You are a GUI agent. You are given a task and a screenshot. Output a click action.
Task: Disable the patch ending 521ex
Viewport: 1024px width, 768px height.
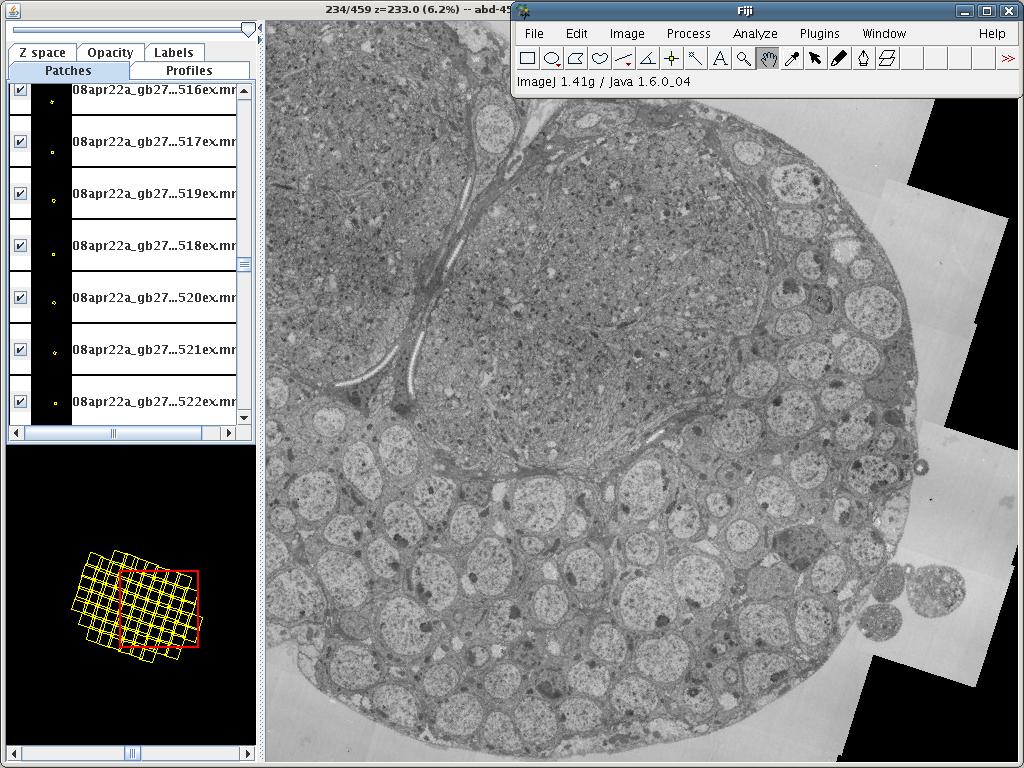pyautogui.click(x=20, y=350)
